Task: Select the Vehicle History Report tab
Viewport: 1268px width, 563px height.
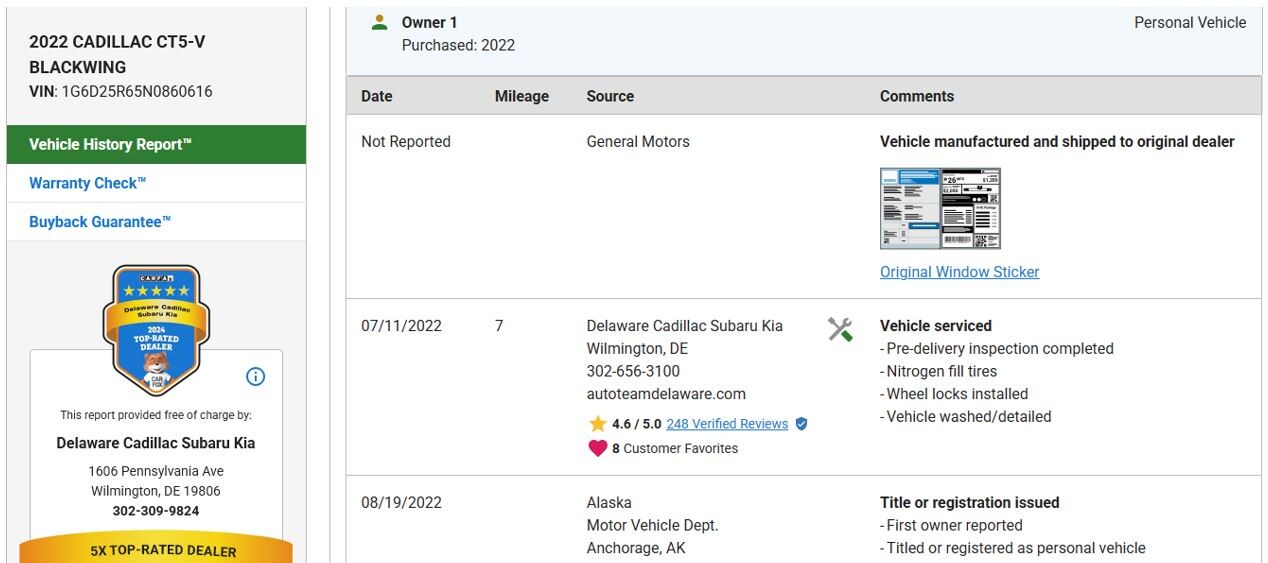Action: 156,144
